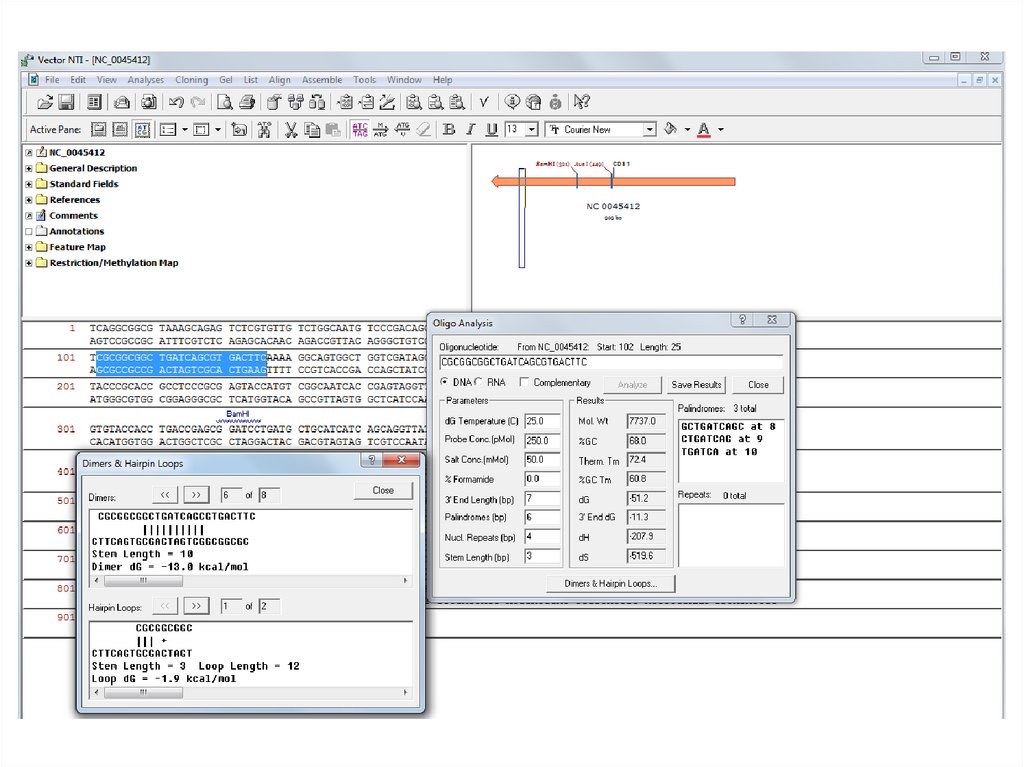Click the Save Results button
This screenshot has width=1024, height=767.
696,385
